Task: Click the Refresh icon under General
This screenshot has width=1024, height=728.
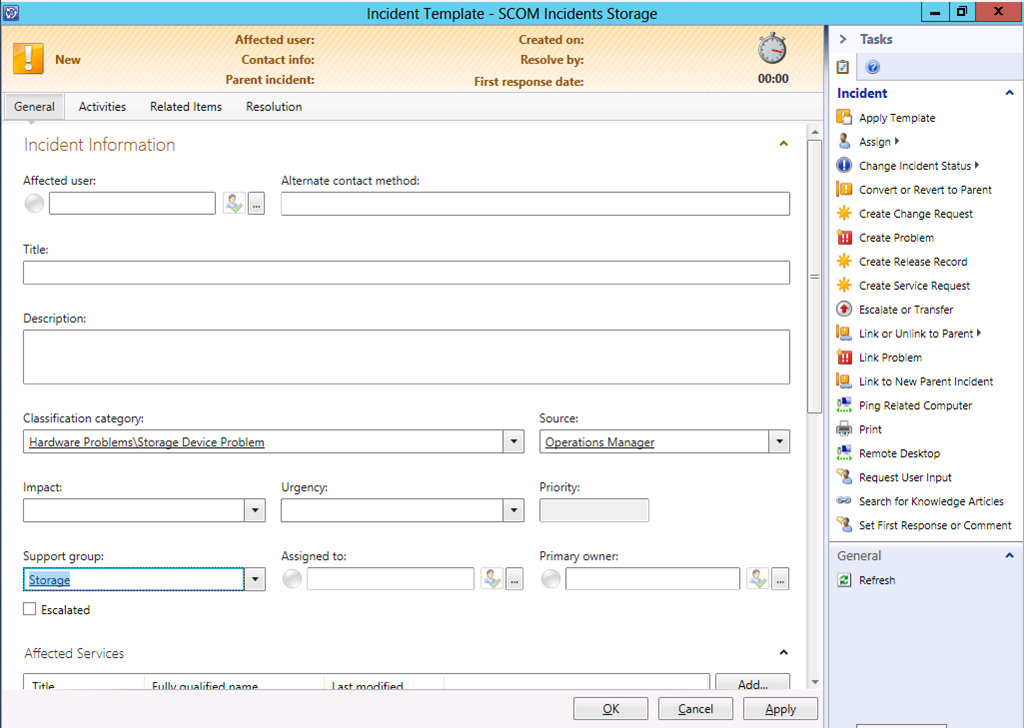Action: [844, 581]
